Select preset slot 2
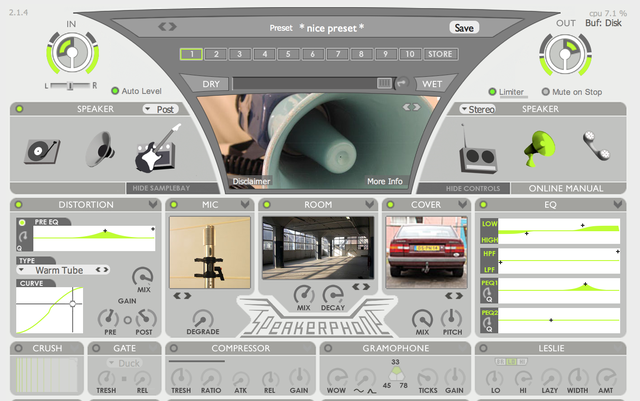Screen dimensions: 640x401 (216, 54)
